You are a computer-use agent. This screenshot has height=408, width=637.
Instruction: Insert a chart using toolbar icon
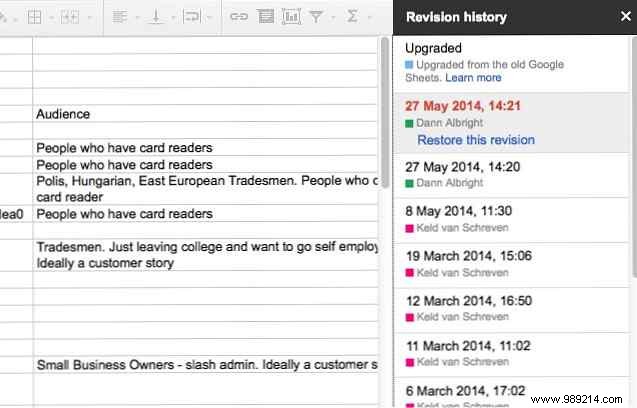click(x=291, y=17)
